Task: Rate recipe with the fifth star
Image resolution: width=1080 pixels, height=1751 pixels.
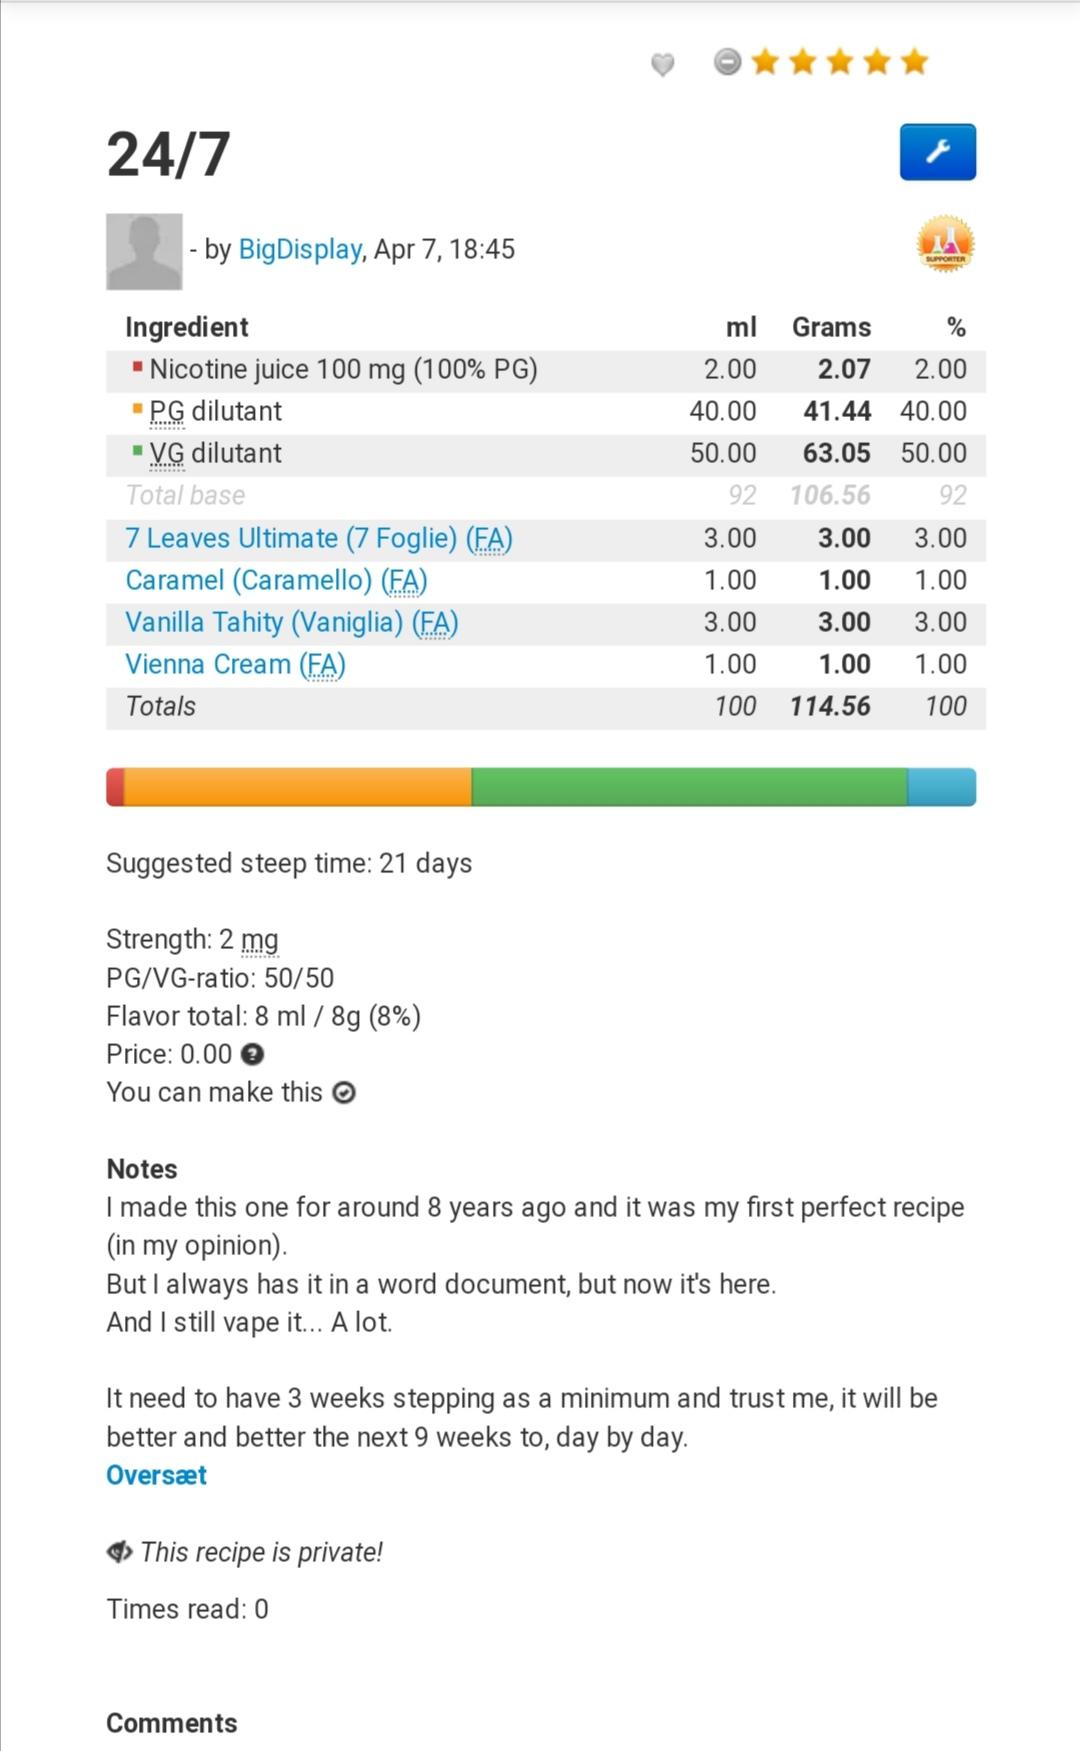Action: 914,62
